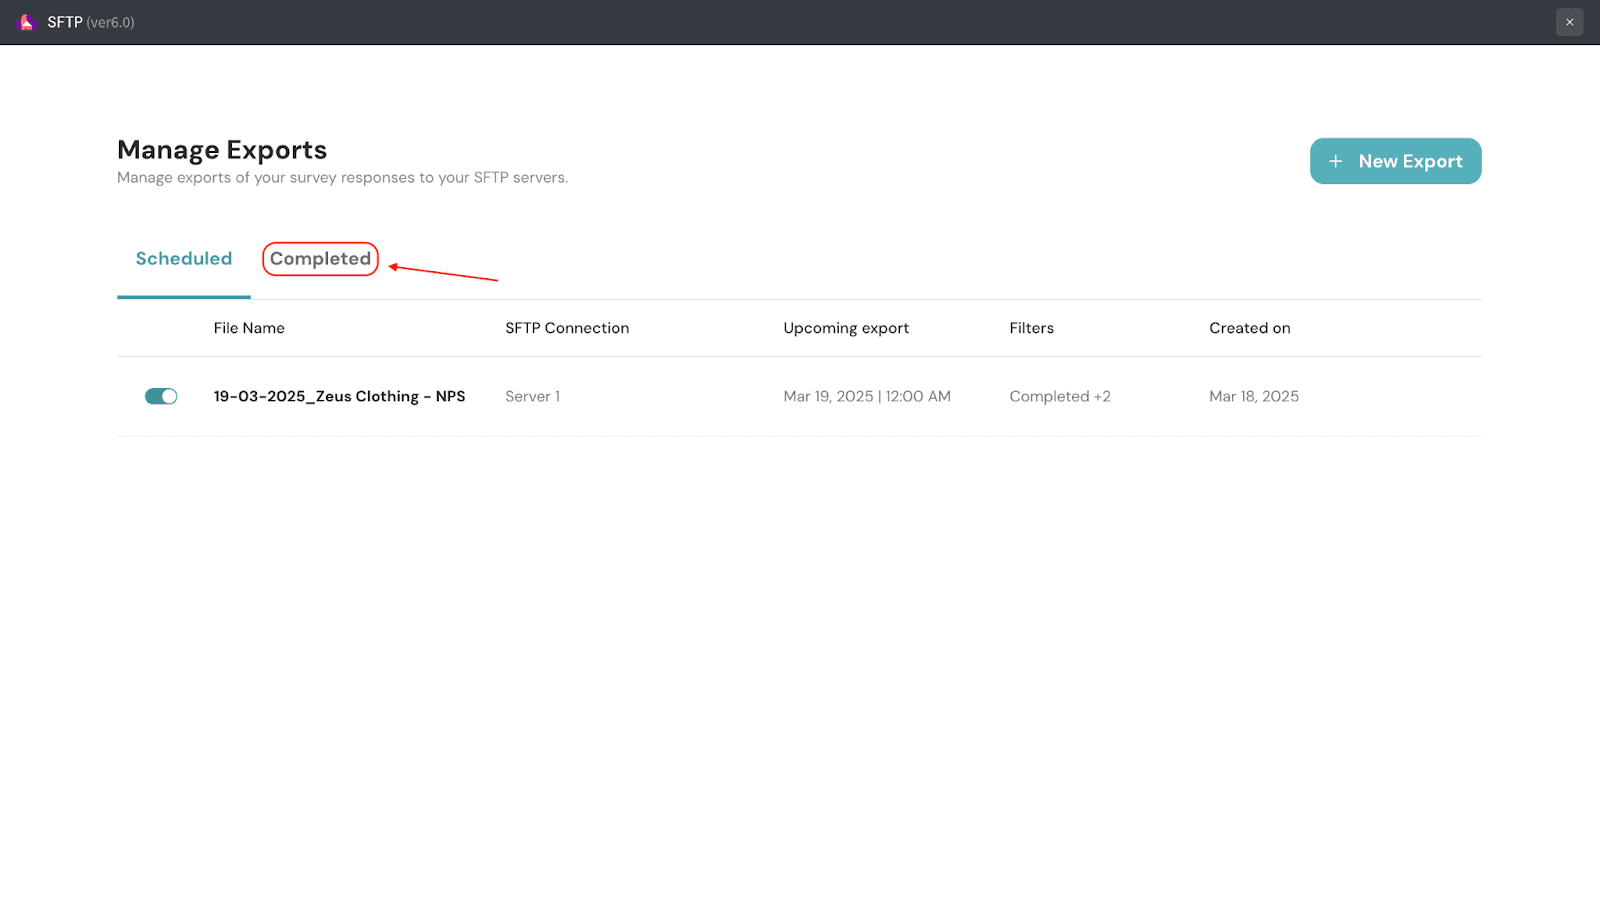Disable the Zeus Clothing export toggle
Image resolution: width=1600 pixels, height=898 pixels.
pyautogui.click(x=161, y=396)
